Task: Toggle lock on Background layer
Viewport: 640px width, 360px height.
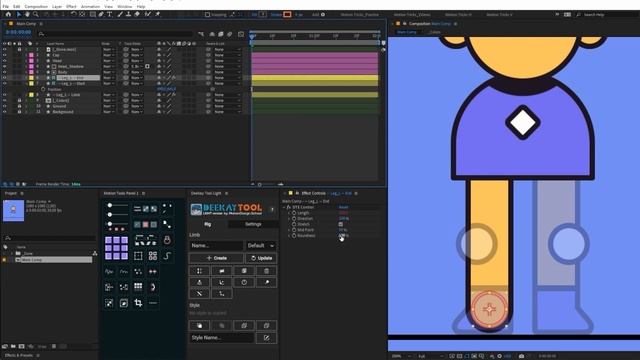Action: coord(19,111)
